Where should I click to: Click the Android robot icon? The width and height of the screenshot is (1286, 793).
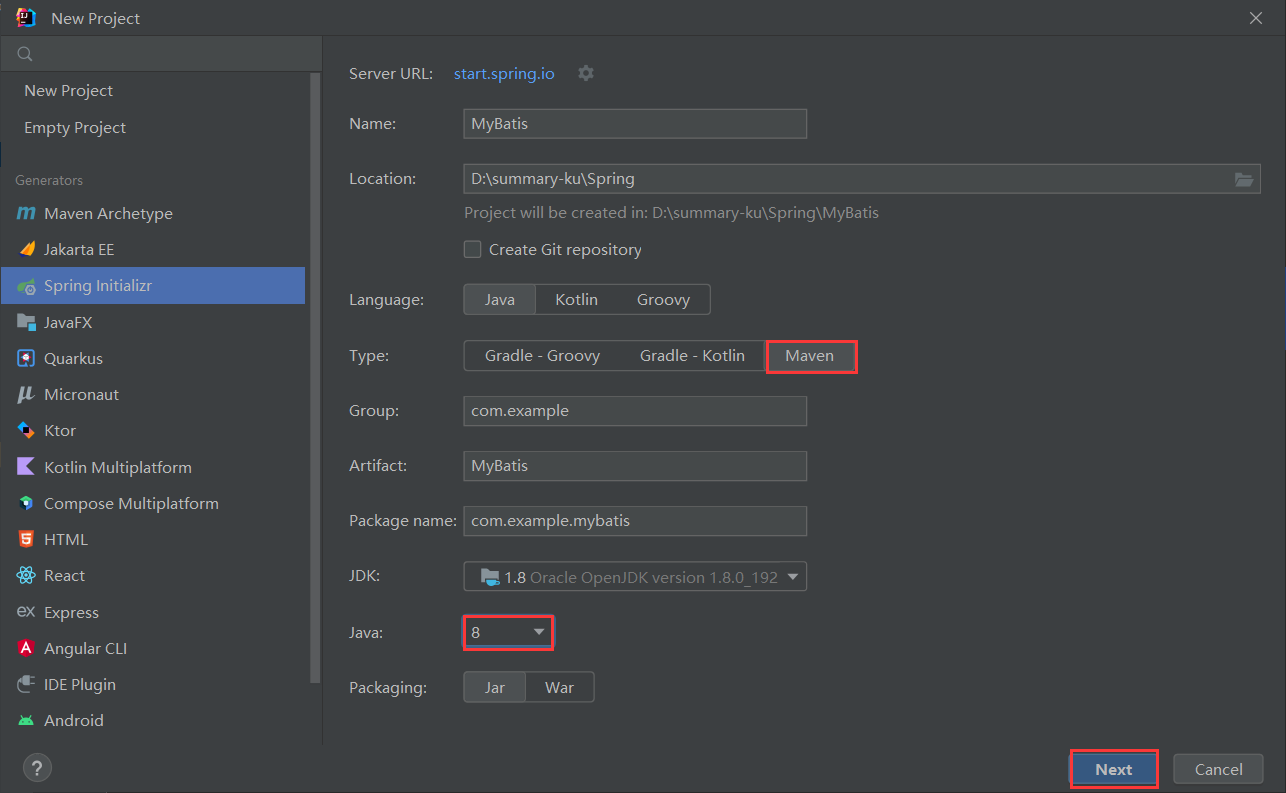click(26, 720)
